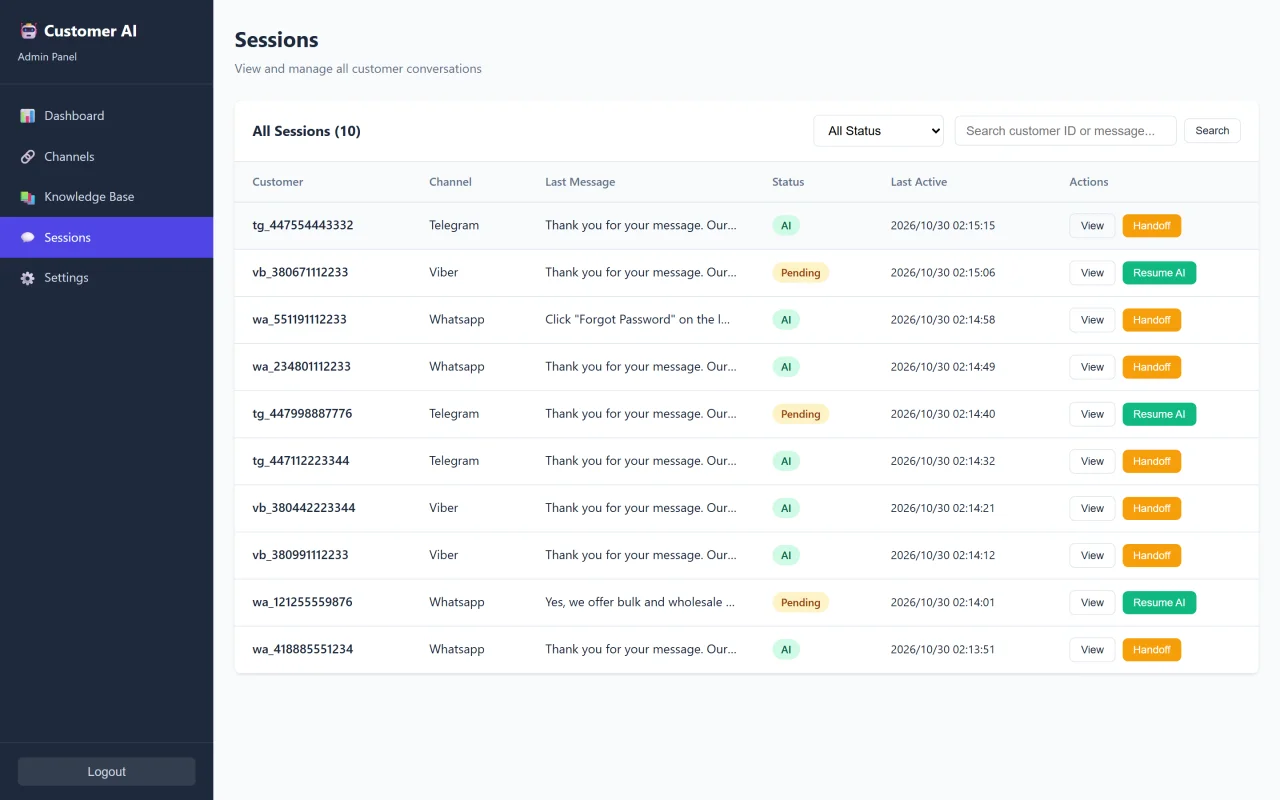Click the All Sessions (10) heading
Viewport: 1280px width, 800px height.
pos(306,131)
